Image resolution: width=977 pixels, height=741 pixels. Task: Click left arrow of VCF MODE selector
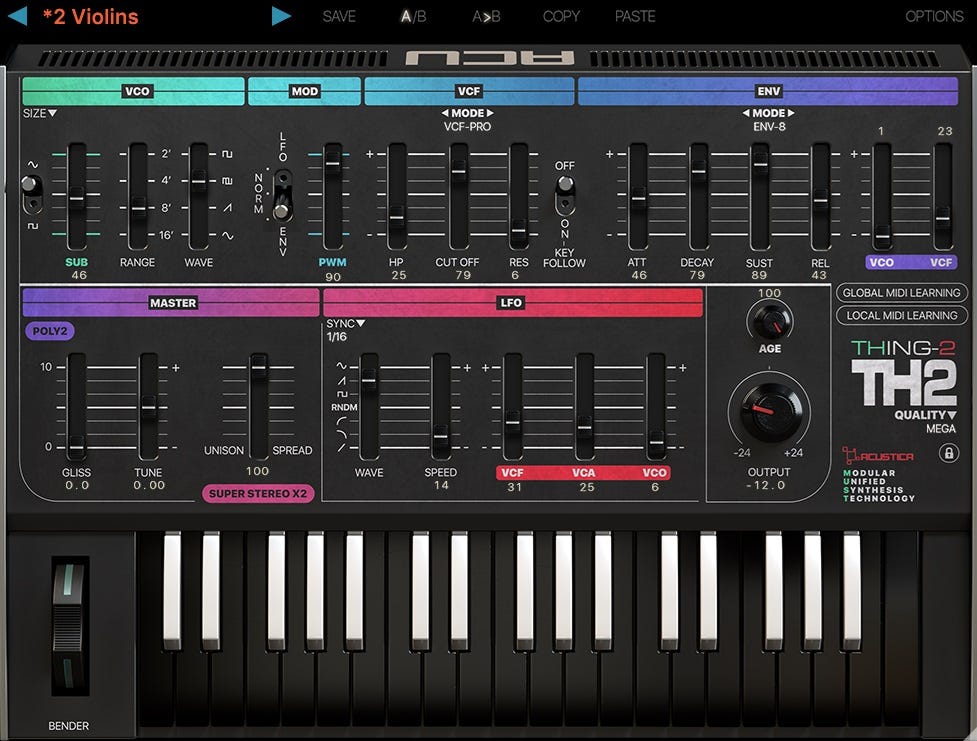coord(445,113)
